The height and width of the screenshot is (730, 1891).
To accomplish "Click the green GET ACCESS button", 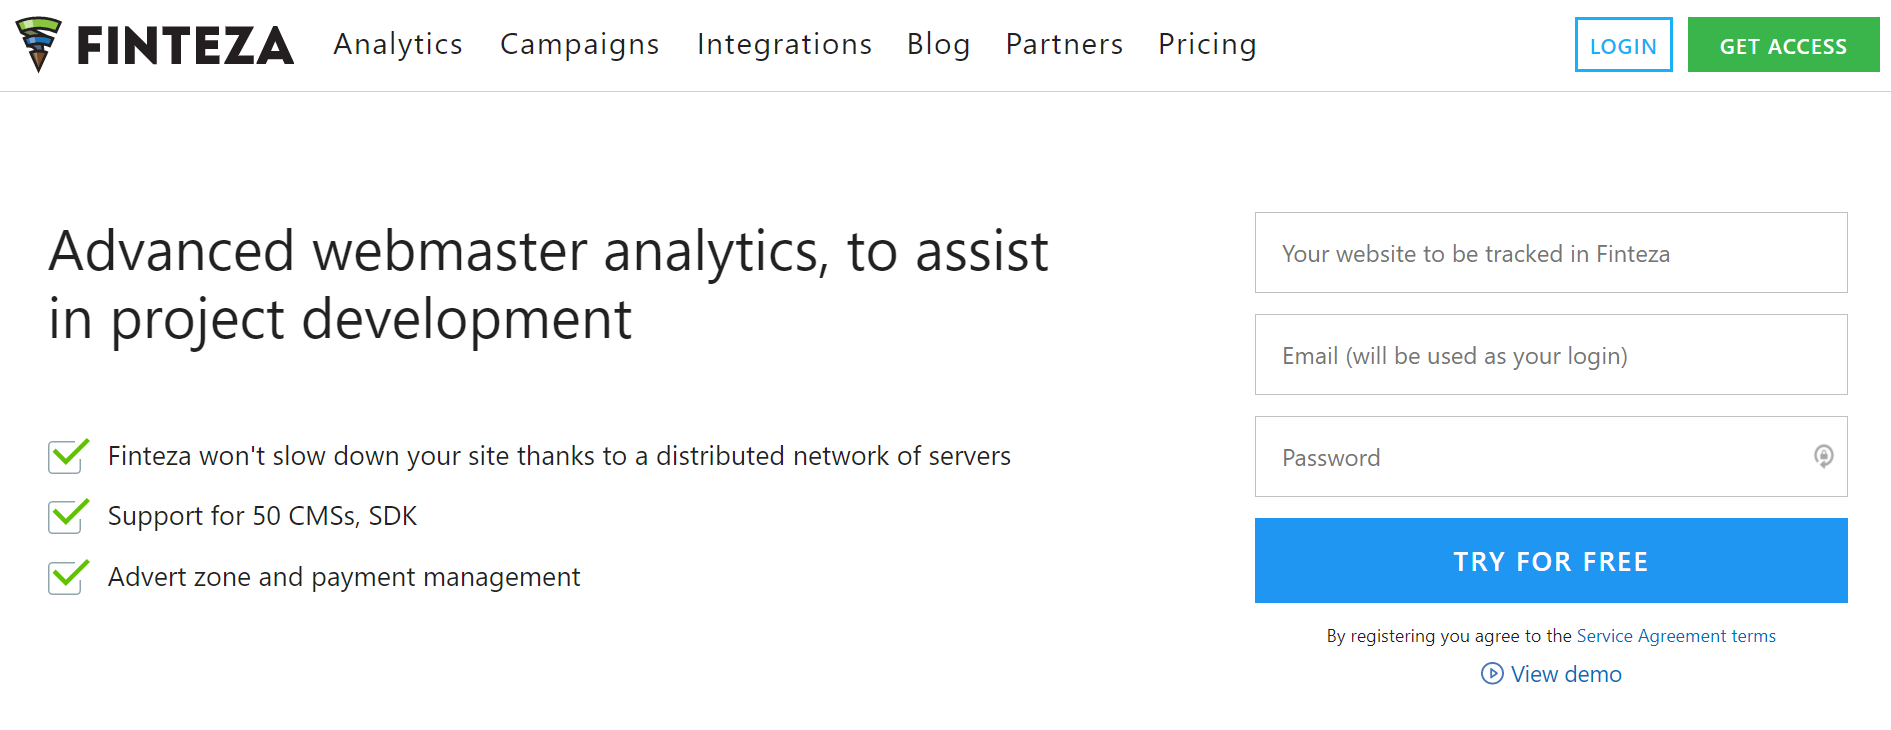I will coord(1784,45).
